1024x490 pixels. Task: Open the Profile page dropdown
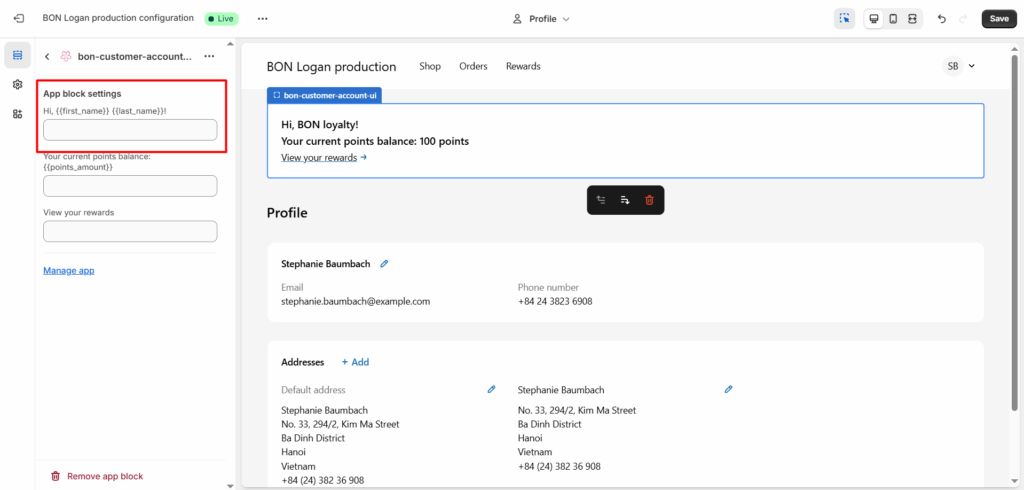540,19
